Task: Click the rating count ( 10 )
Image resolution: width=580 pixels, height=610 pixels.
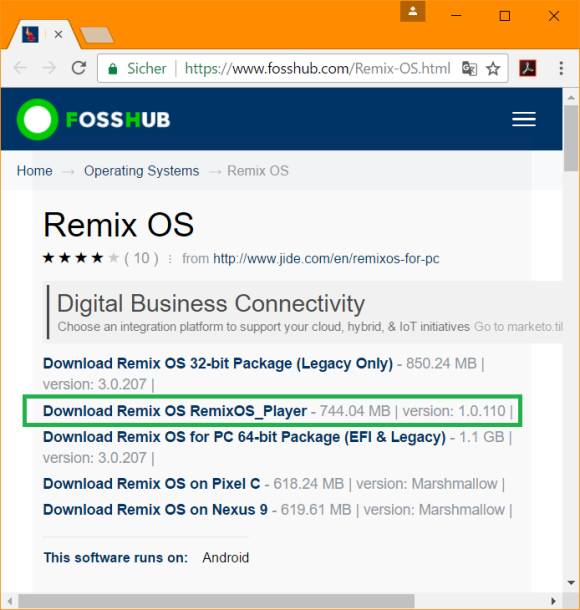Action: (141, 258)
